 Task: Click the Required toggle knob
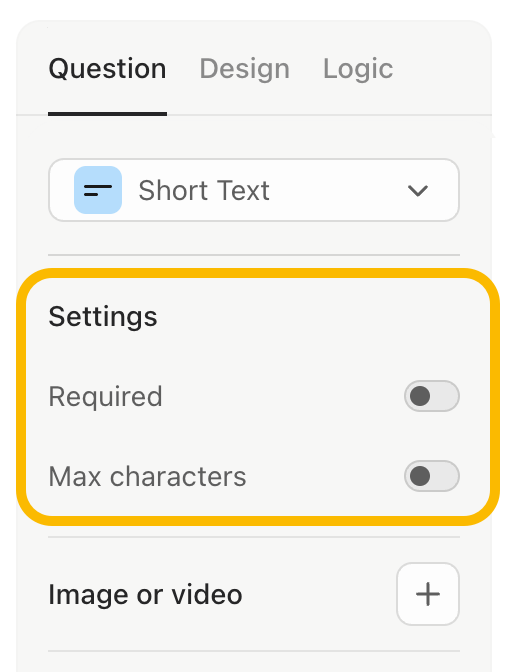420,396
